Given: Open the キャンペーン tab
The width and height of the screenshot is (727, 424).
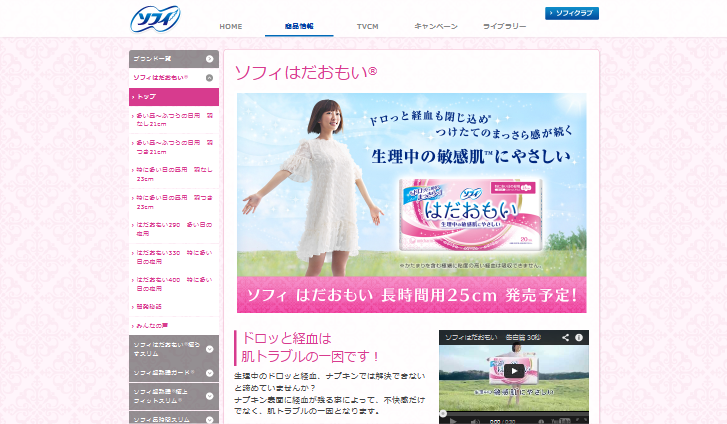Looking at the screenshot, I should 436,26.
